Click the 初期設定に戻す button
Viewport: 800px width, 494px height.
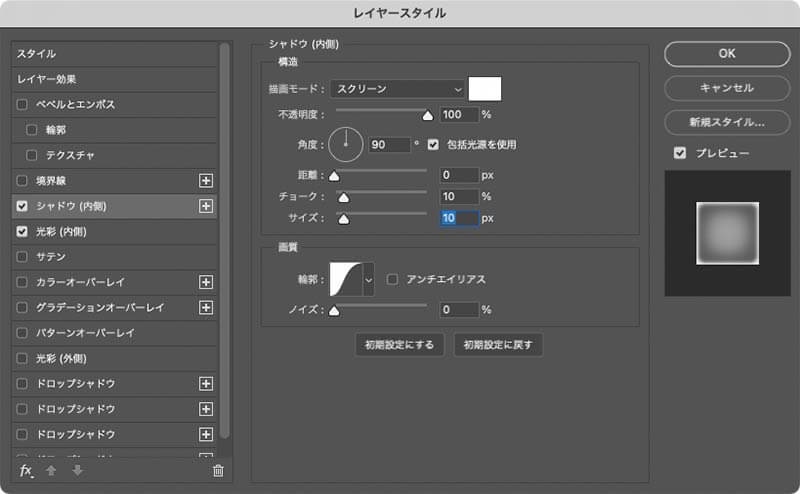pos(498,345)
